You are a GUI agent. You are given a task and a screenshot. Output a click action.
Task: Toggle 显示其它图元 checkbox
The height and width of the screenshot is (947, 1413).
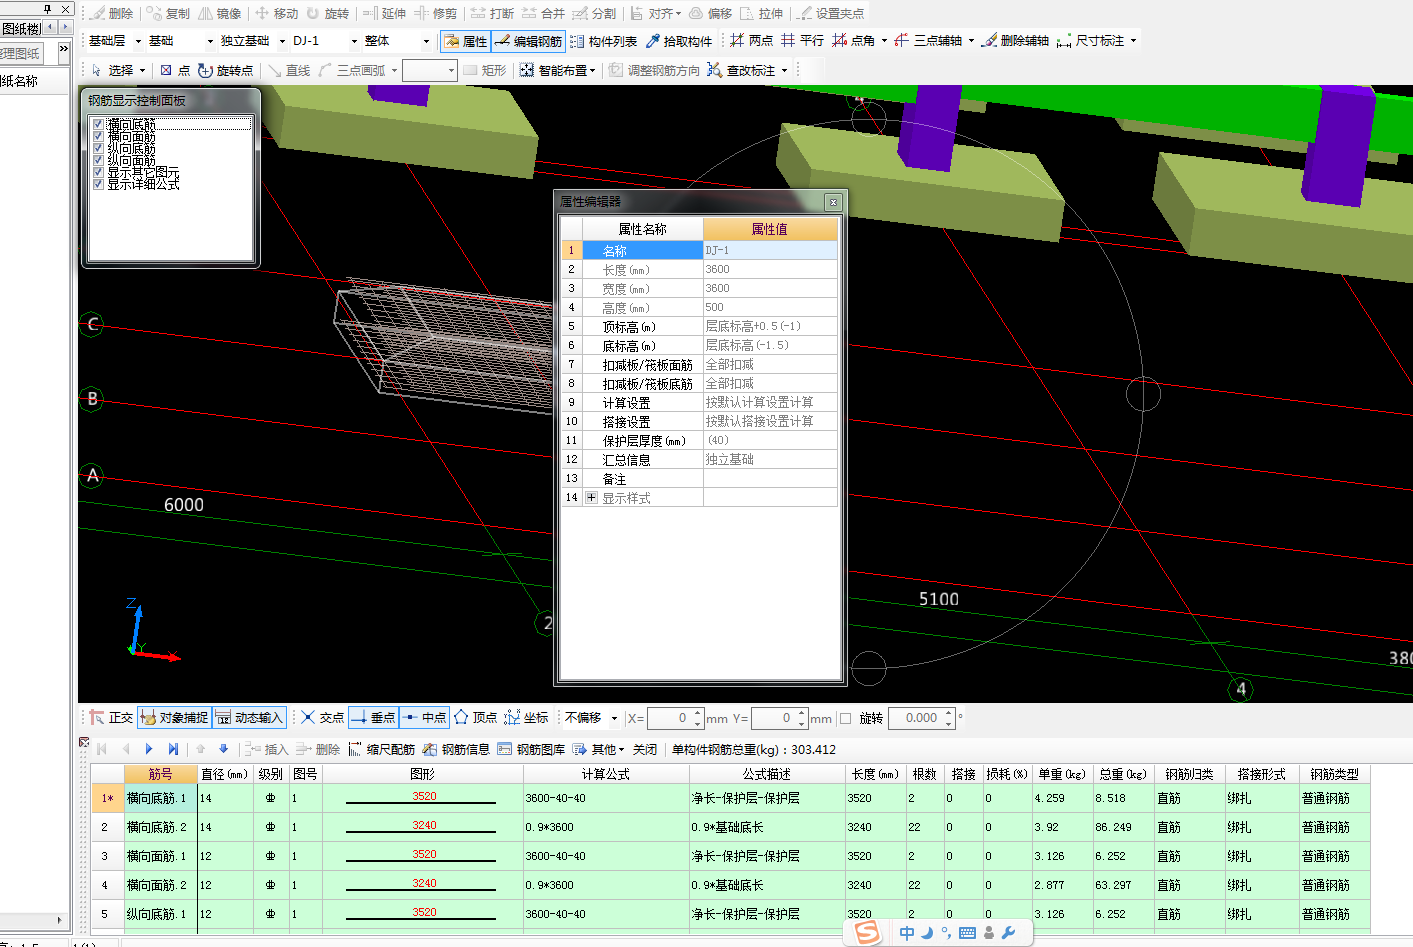pyautogui.click(x=98, y=172)
